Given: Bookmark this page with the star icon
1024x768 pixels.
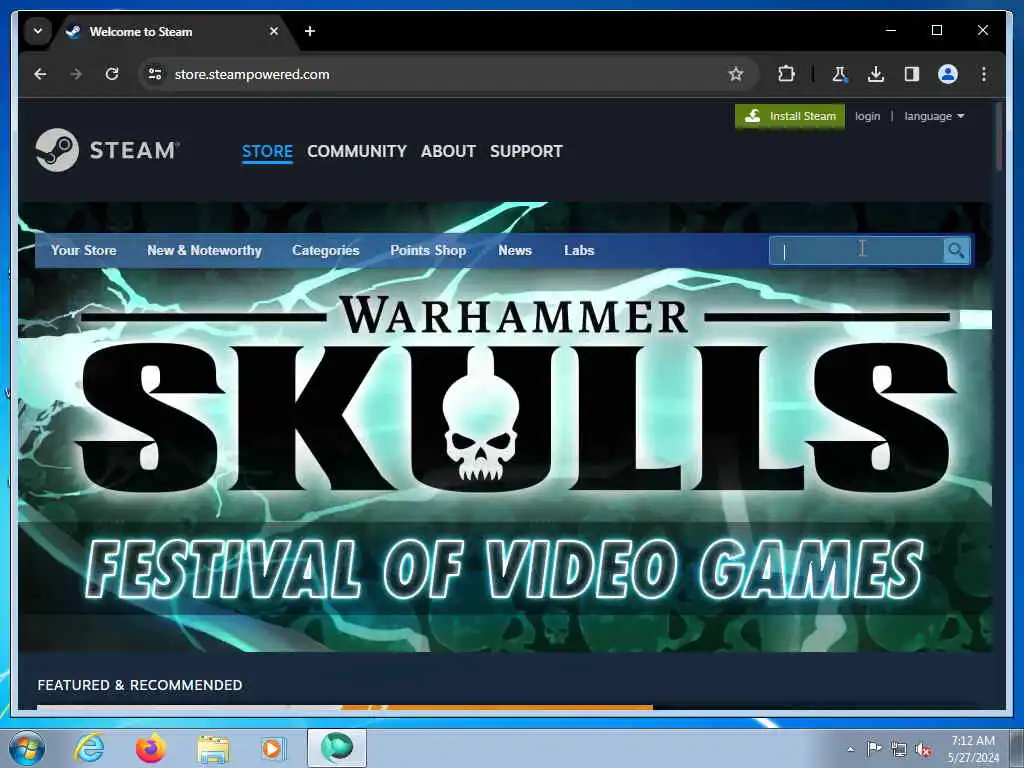Looking at the screenshot, I should pos(736,74).
